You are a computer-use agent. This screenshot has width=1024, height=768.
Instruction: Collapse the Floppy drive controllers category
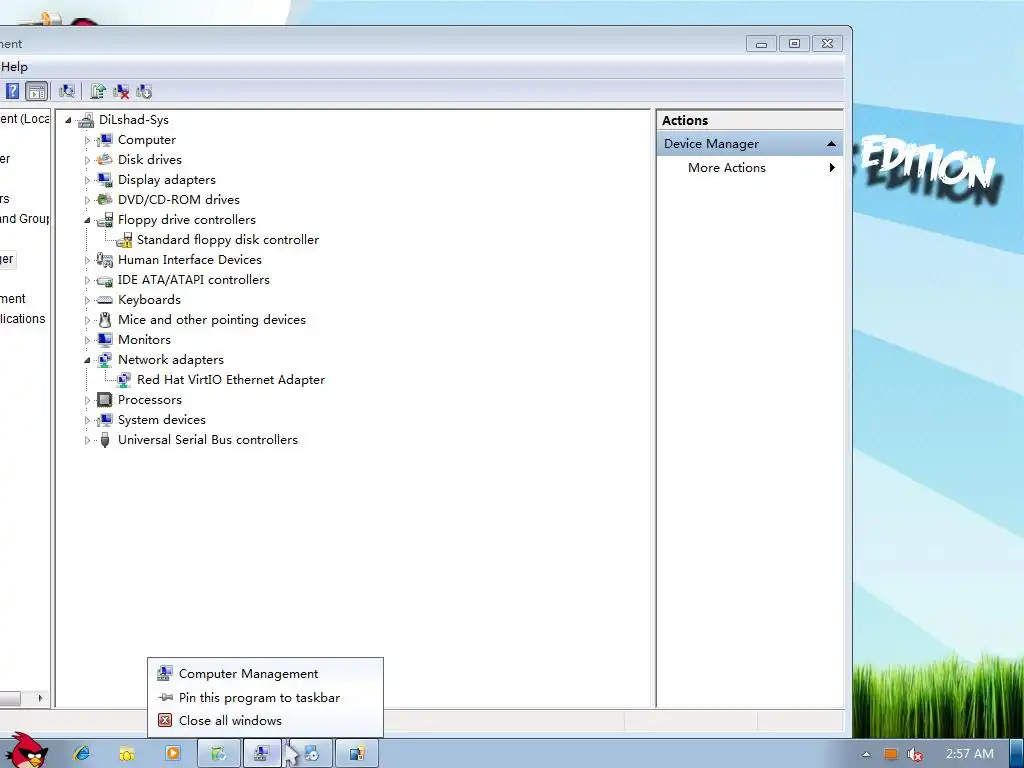(x=87, y=220)
